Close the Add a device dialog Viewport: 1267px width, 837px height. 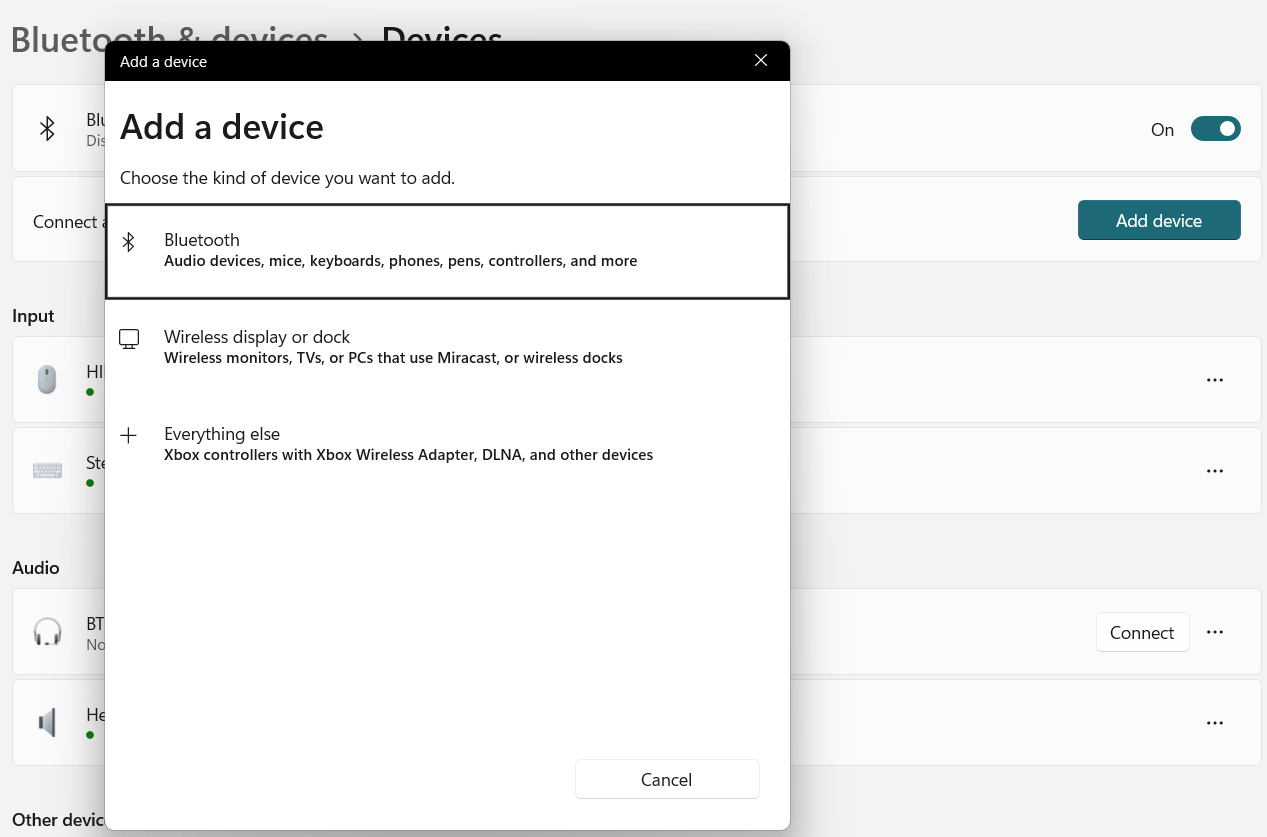coord(761,61)
